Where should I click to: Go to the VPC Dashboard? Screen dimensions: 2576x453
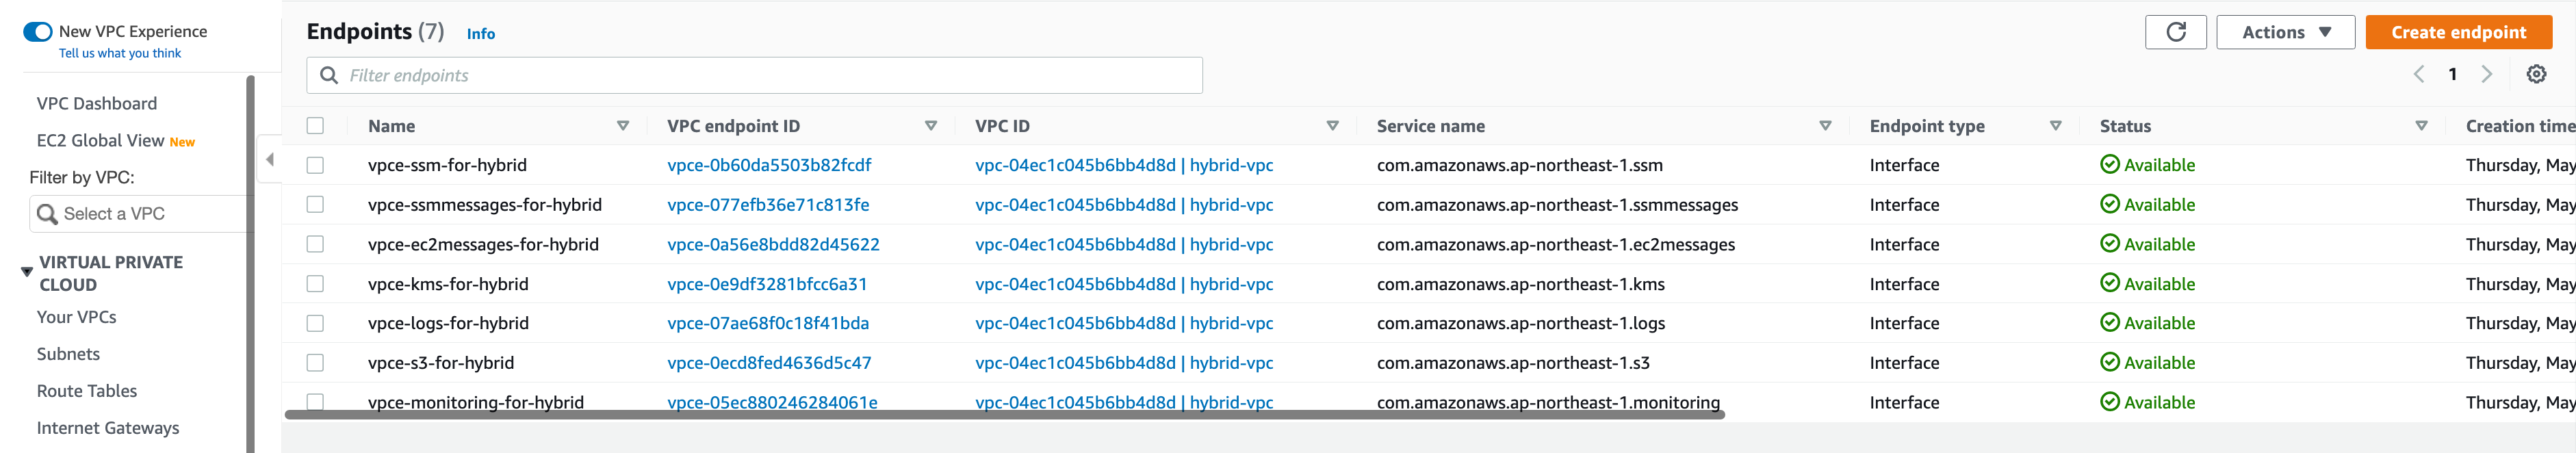pos(97,103)
